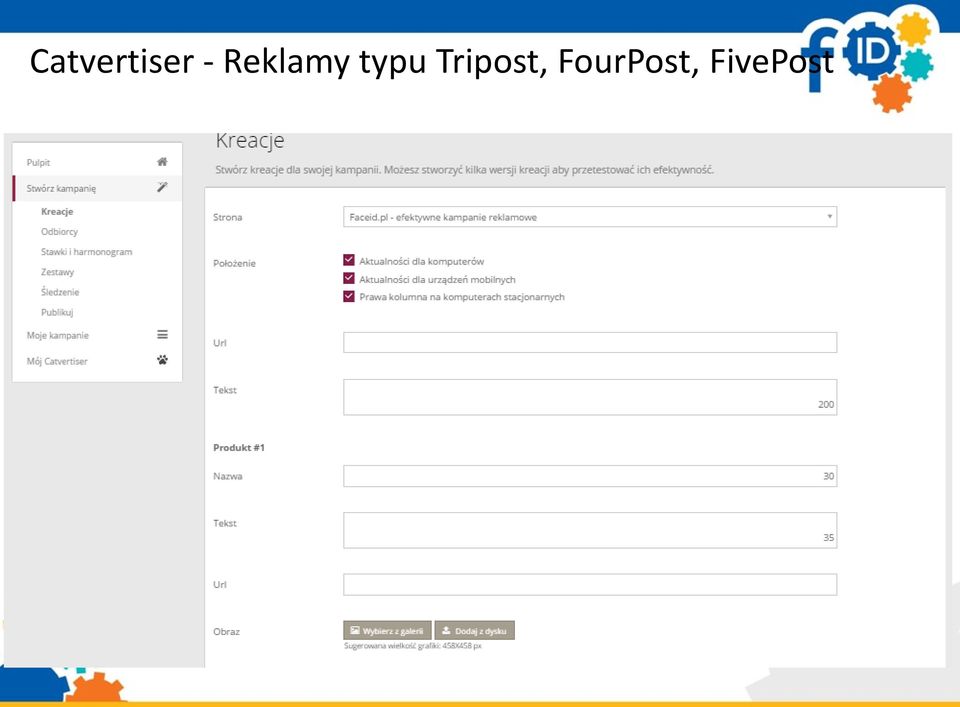Image resolution: width=960 pixels, height=707 pixels.
Task: Focus the Produkt #1 Url field
Action: (x=590, y=584)
